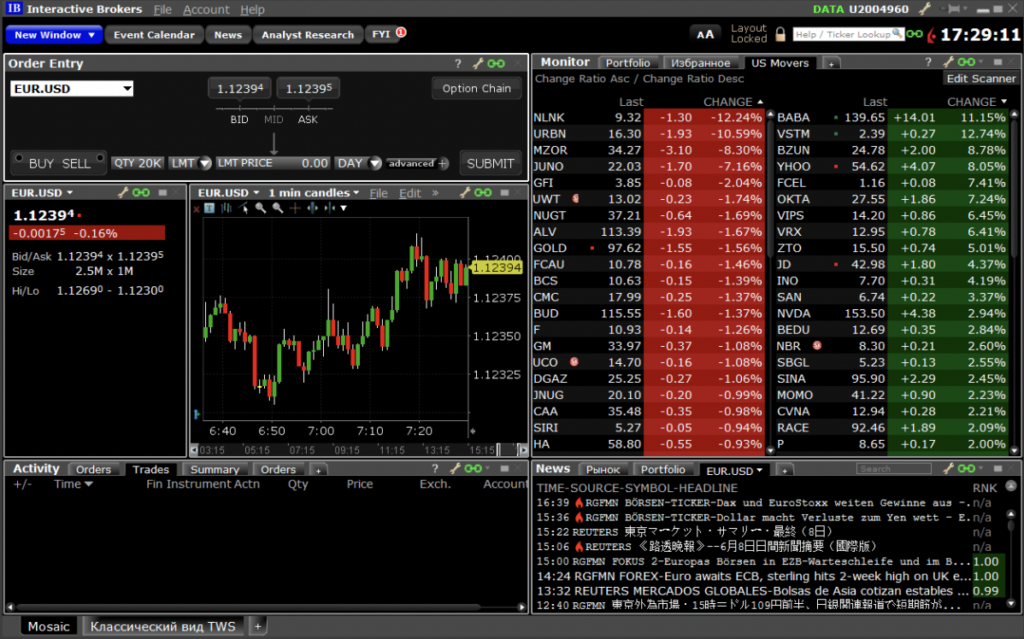Open the Account menu
Screen dimensions: 1024x639
pos(206,9)
